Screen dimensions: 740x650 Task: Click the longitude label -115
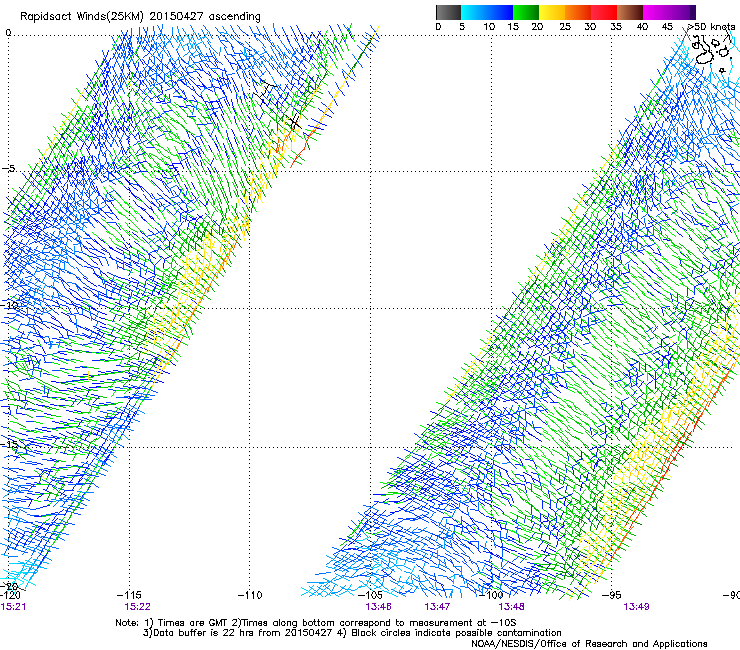(129, 595)
